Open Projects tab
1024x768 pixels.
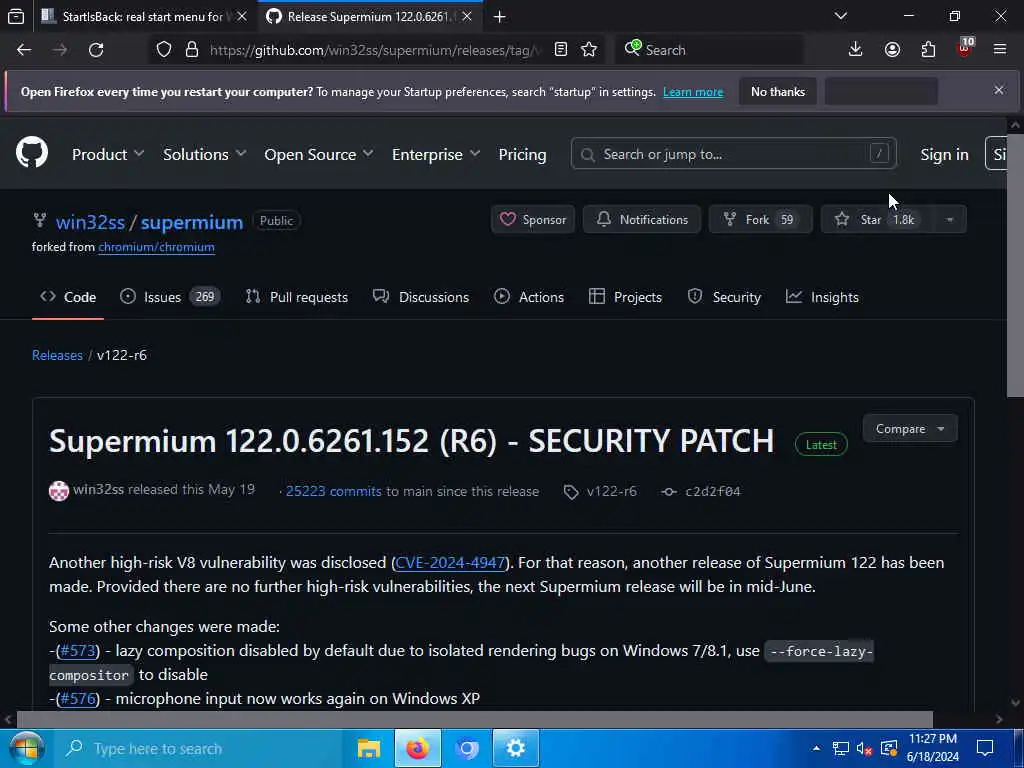coord(625,297)
